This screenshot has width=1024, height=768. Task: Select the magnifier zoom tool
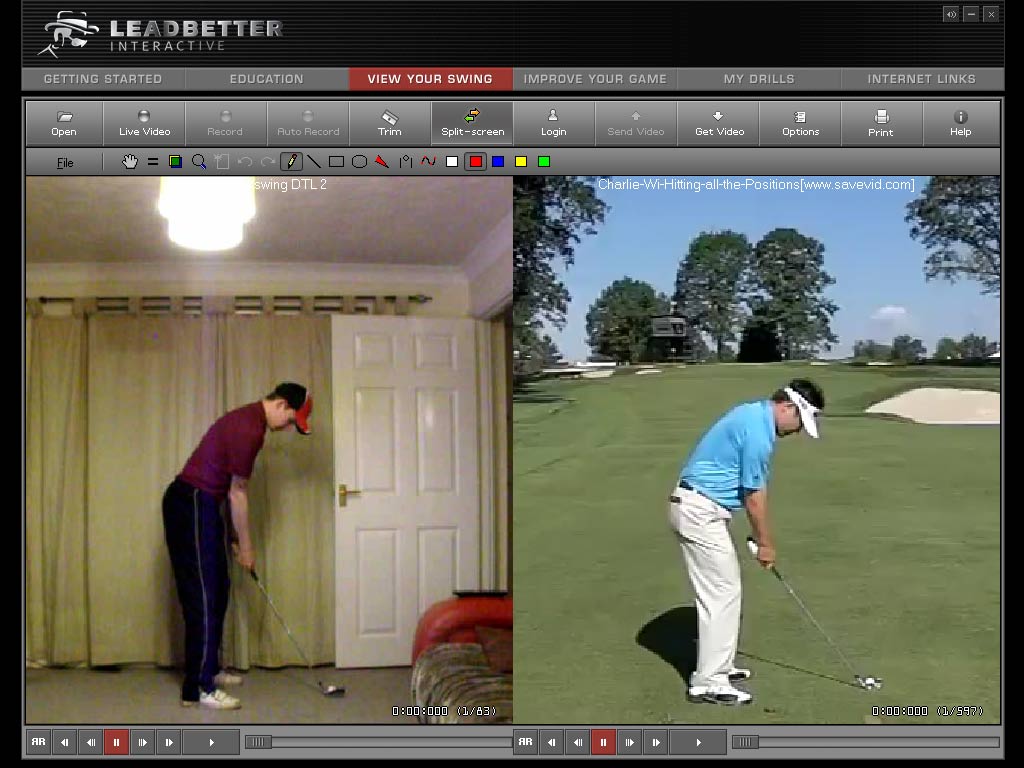pyautogui.click(x=199, y=162)
